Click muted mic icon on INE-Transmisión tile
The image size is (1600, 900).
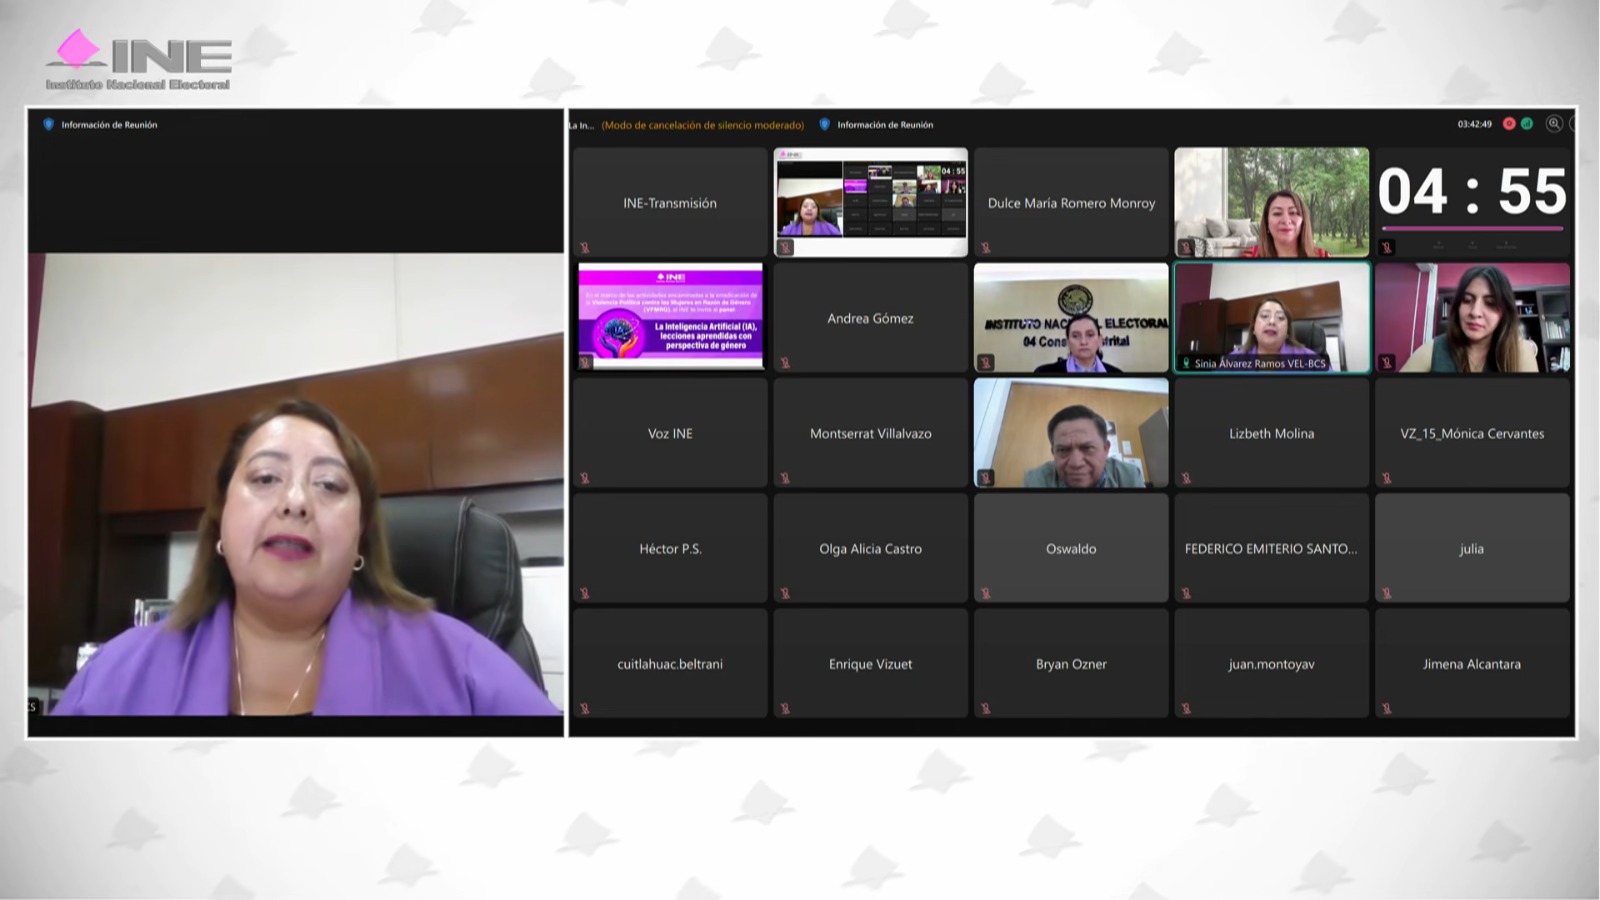pyautogui.click(x=585, y=248)
